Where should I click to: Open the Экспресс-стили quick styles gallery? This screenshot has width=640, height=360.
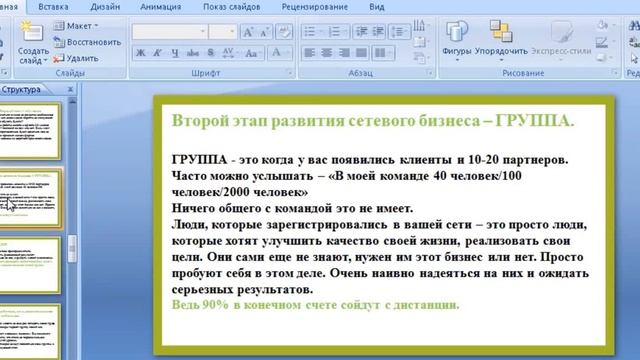[x=561, y=40]
